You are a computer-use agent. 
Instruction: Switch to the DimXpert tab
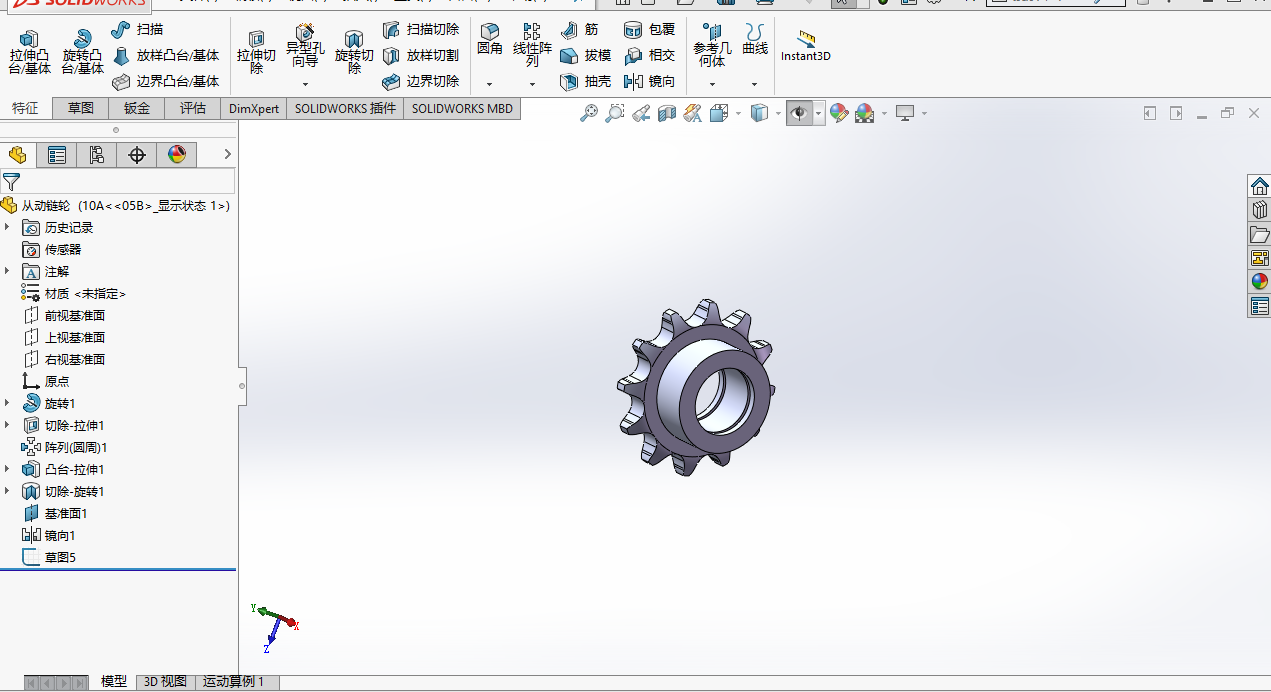pyautogui.click(x=254, y=109)
